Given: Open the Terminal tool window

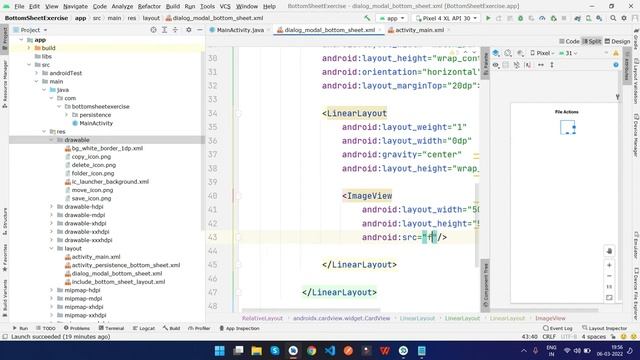Looking at the screenshot, I should (111, 328).
